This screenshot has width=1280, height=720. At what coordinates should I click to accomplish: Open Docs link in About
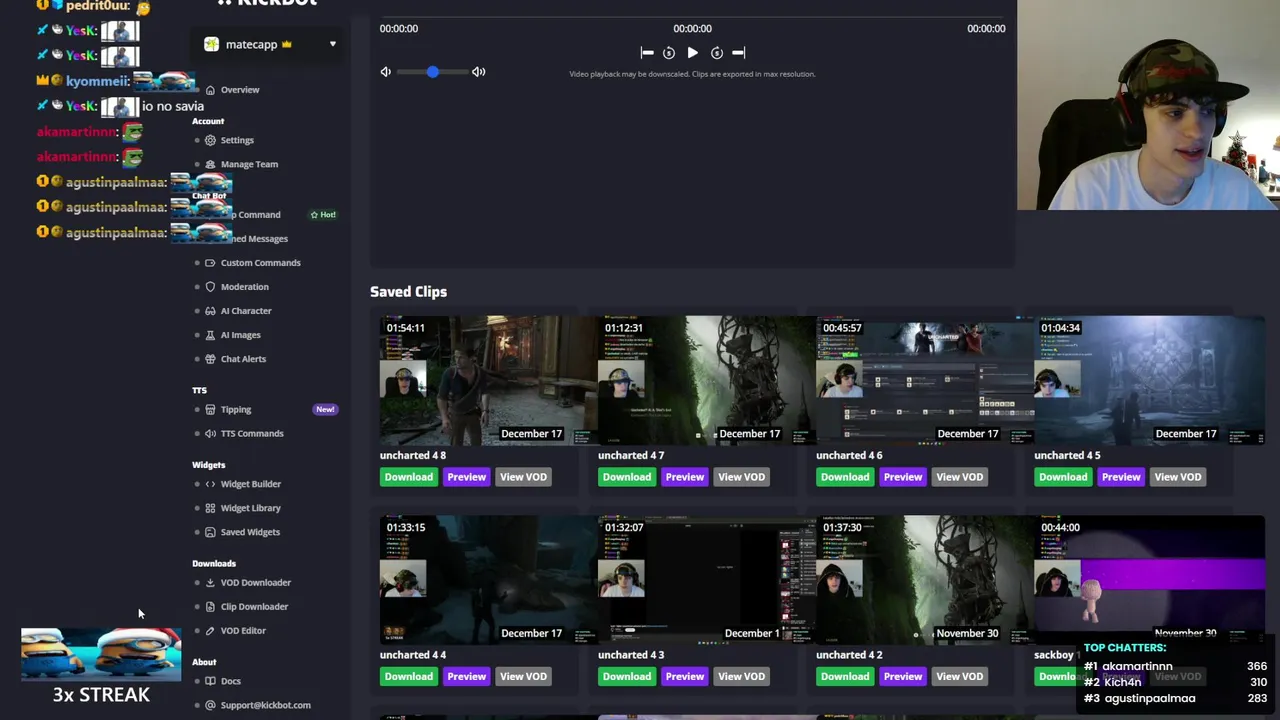coord(230,681)
